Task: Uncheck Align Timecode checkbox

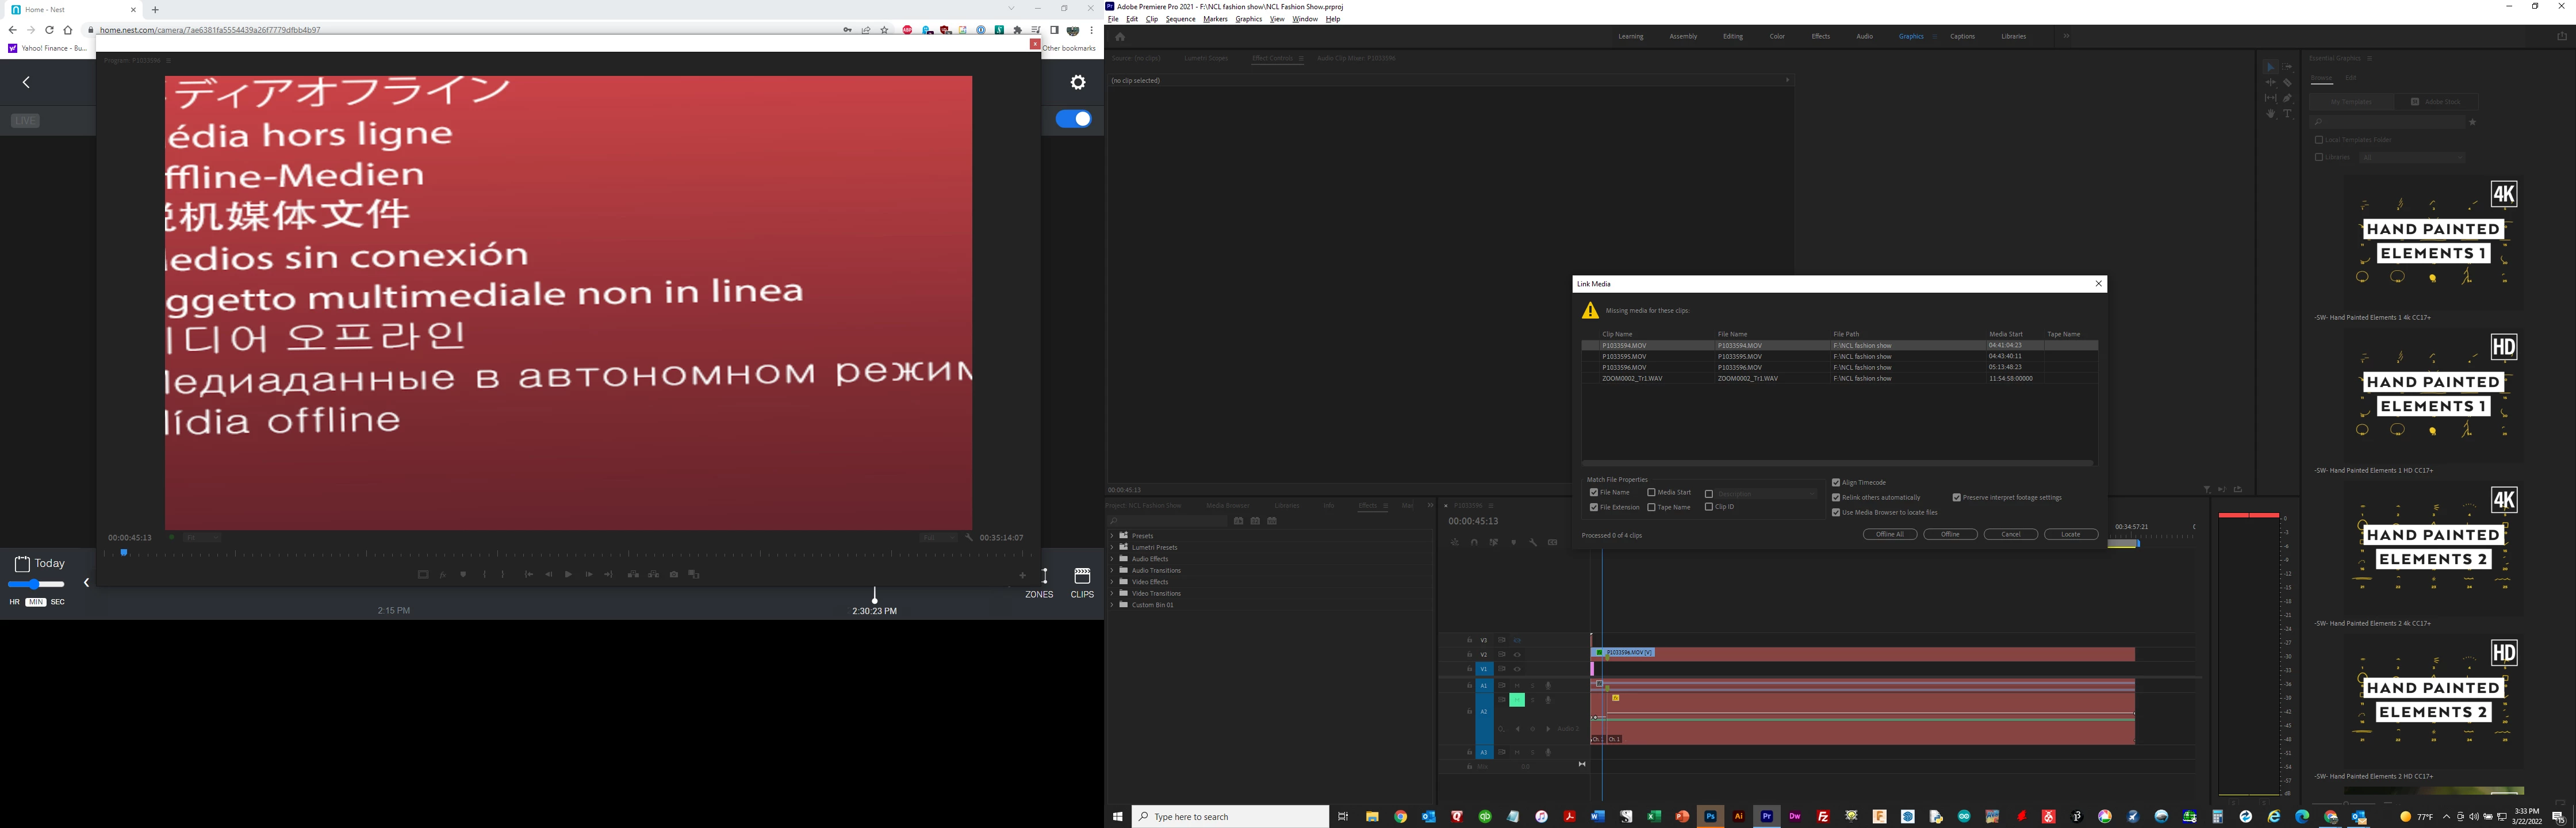Action: point(1836,483)
